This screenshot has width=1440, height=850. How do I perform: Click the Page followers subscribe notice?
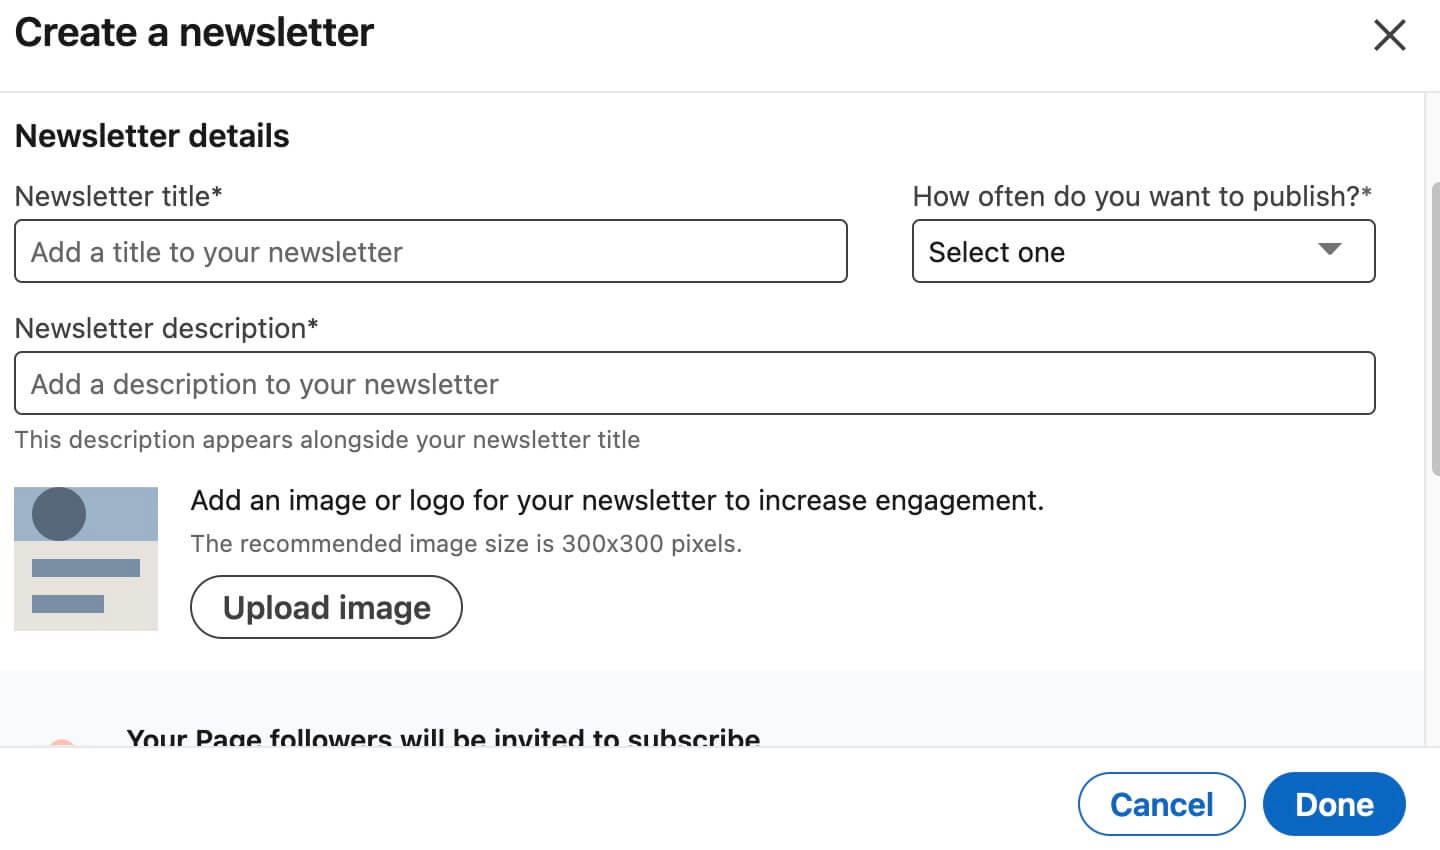(x=443, y=738)
